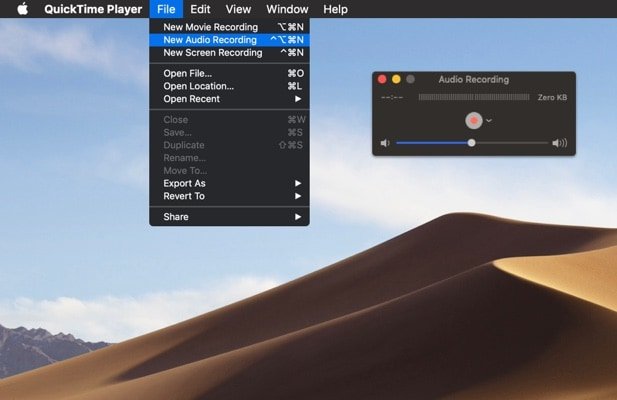
Task: Choose New Movie Recording
Action: pos(229,27)
